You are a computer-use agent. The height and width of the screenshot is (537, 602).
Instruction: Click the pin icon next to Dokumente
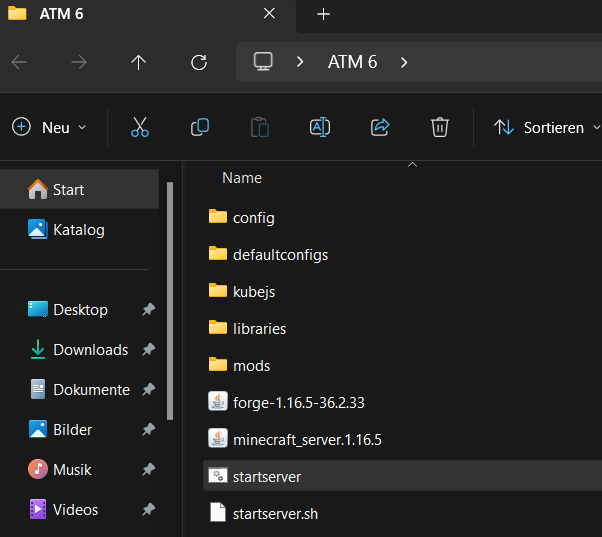(x=149, y=390)
